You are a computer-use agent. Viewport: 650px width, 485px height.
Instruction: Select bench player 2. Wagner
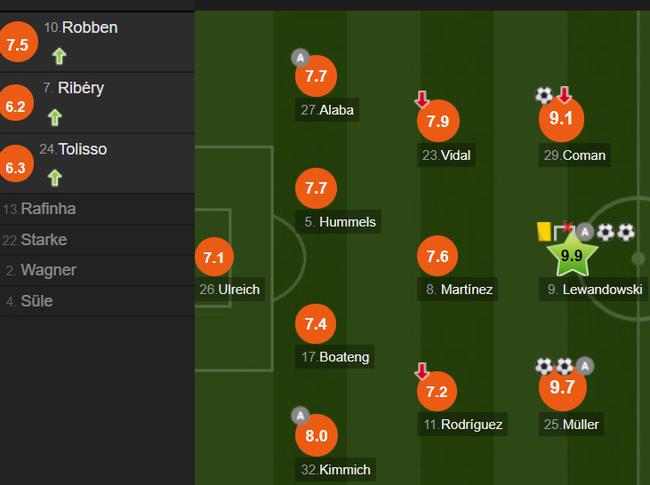pyautogui.click(x=97, y=270)
